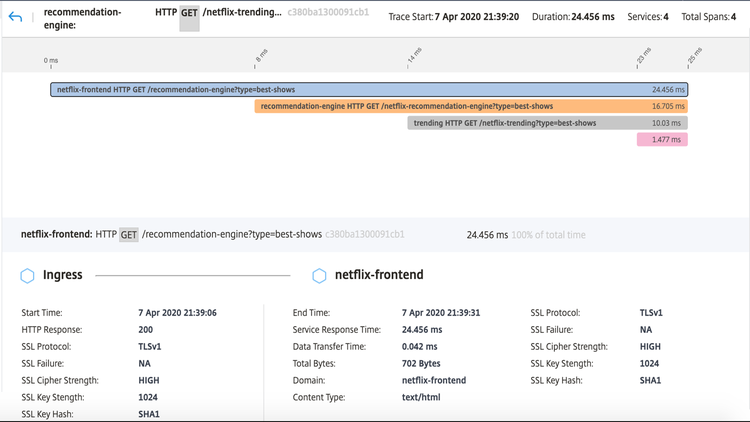The height and width of the screenshot is (422, 750).
Task: Click Ingress SSL Key Hash value SHA1
Action: tap(149, 414)
